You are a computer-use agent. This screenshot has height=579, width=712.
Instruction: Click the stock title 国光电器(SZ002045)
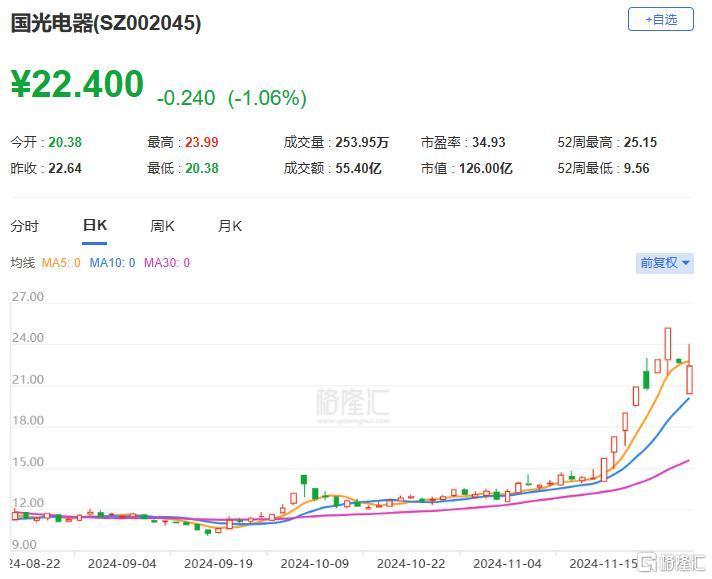point(106,23)
